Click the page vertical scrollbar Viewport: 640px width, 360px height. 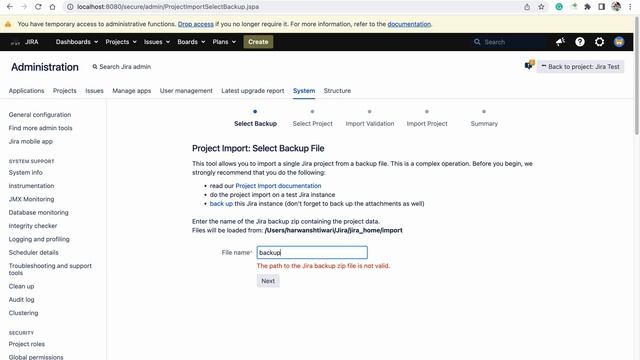[x=637, y=76]
